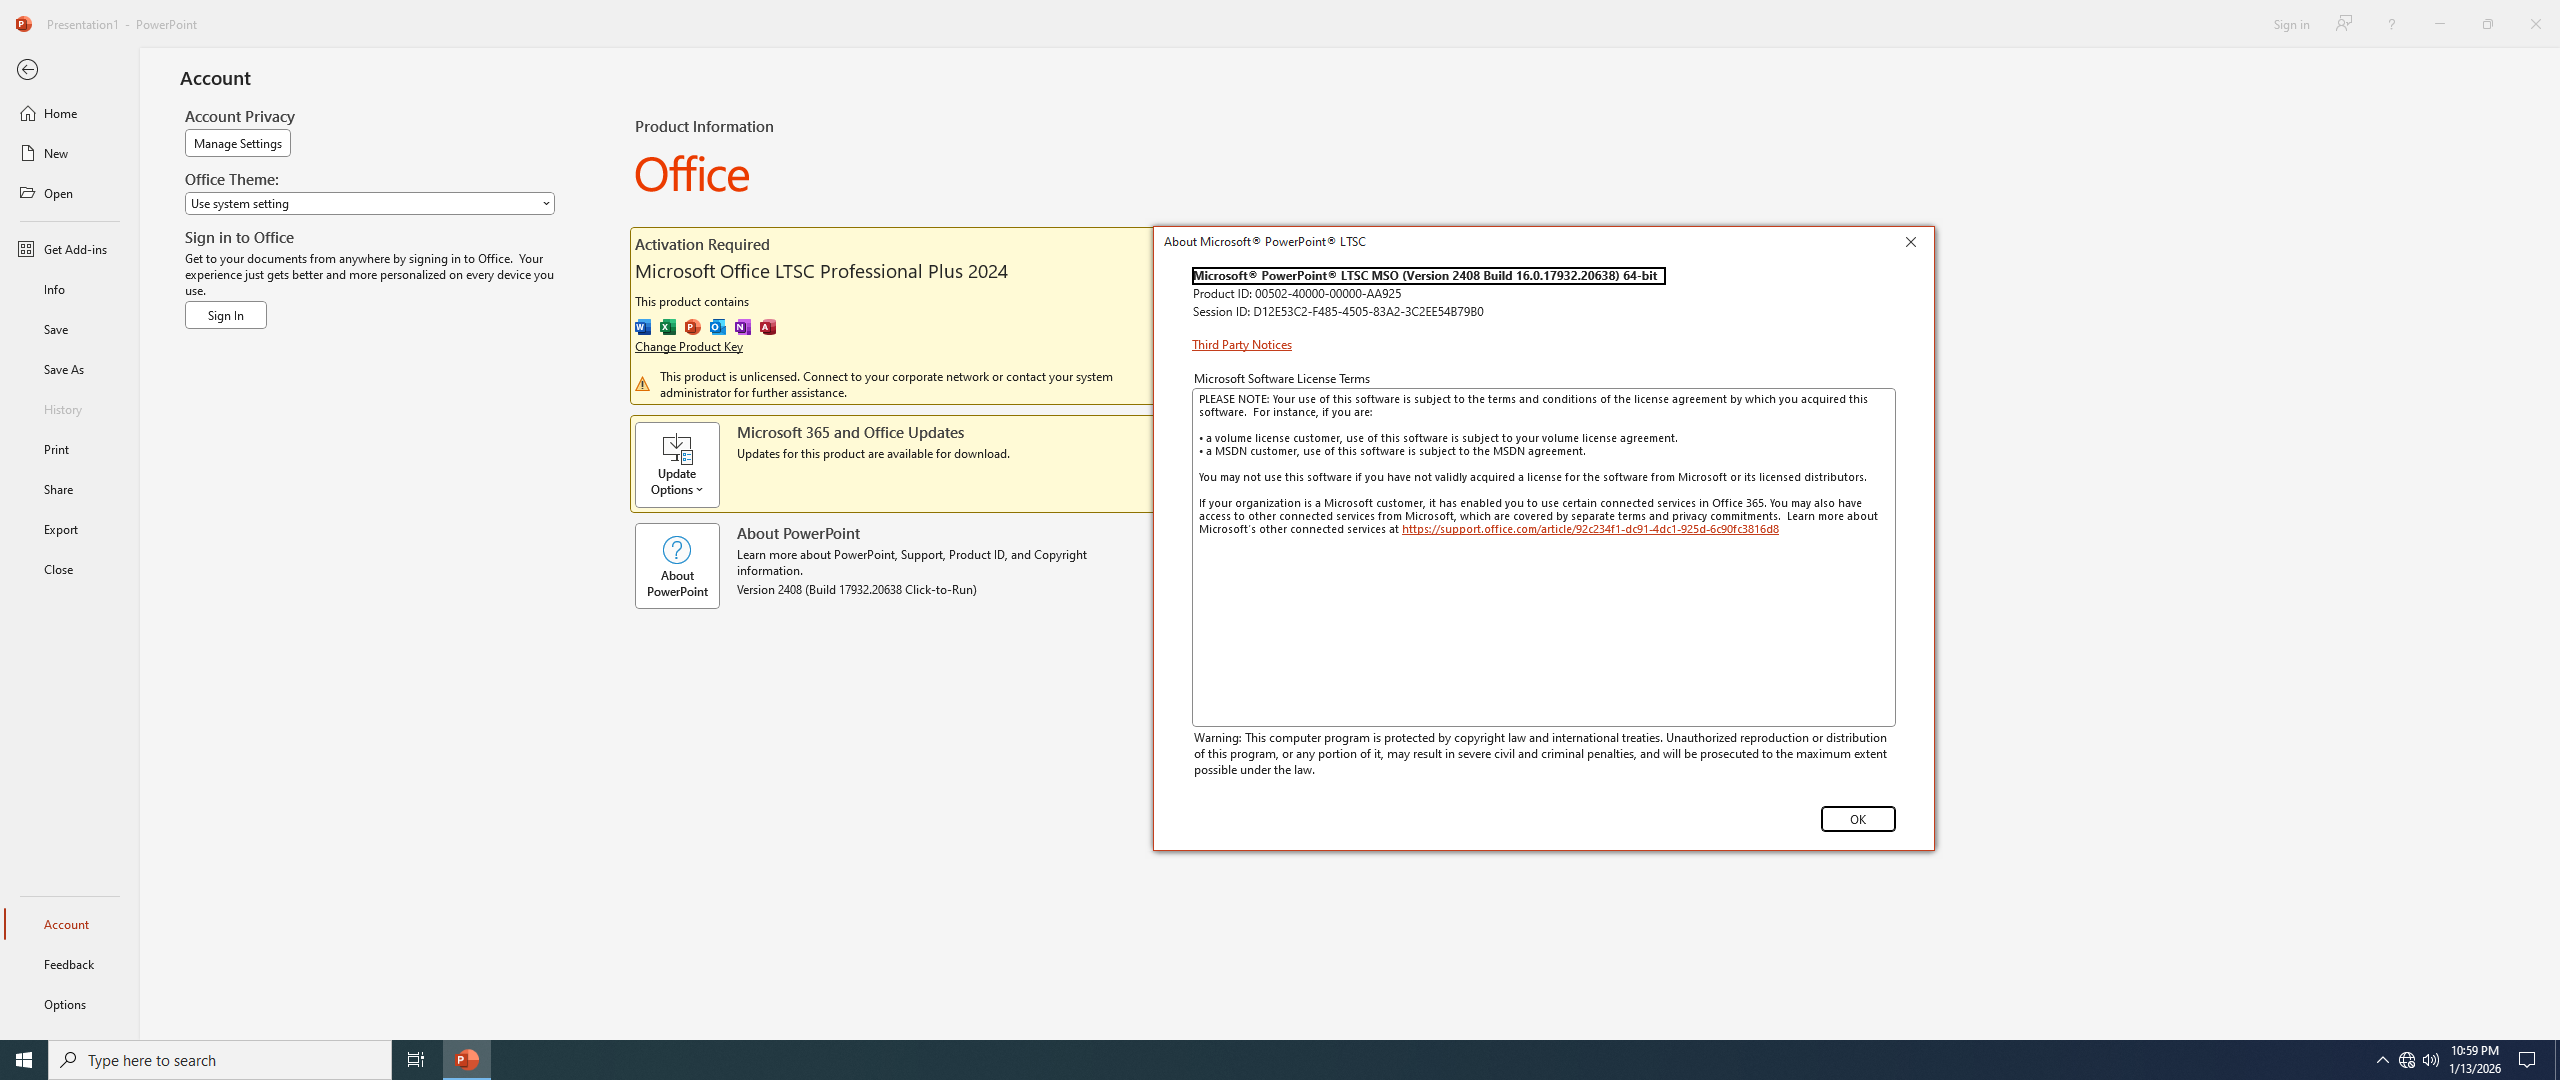Click the Word app icon
The width and height of the screenshot is (2560, 1080).
click(643, 327)
